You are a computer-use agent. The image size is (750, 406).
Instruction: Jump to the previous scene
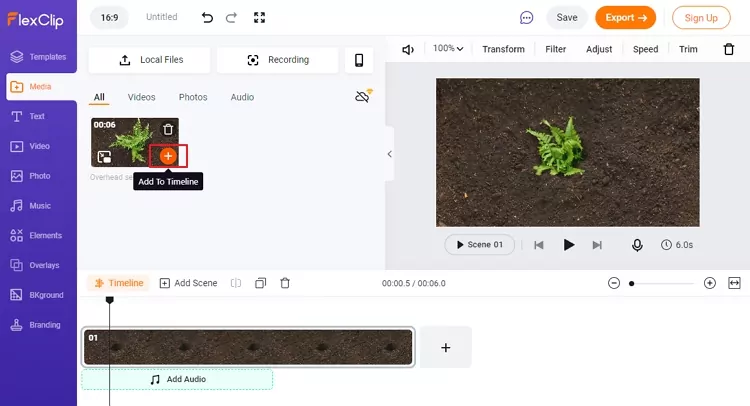click(x=539, y=245)
